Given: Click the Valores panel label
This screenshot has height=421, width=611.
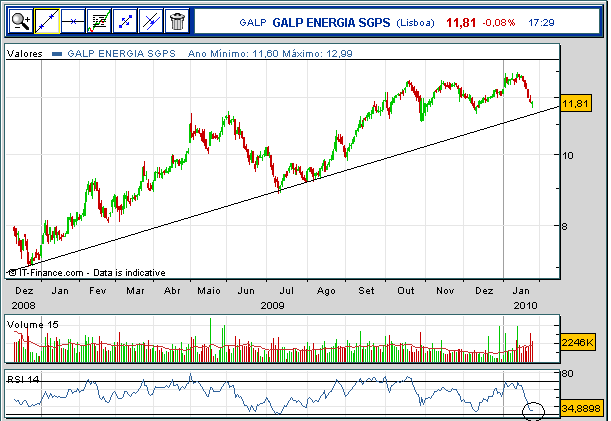Looking at the screenshot, I should point(25,53).
